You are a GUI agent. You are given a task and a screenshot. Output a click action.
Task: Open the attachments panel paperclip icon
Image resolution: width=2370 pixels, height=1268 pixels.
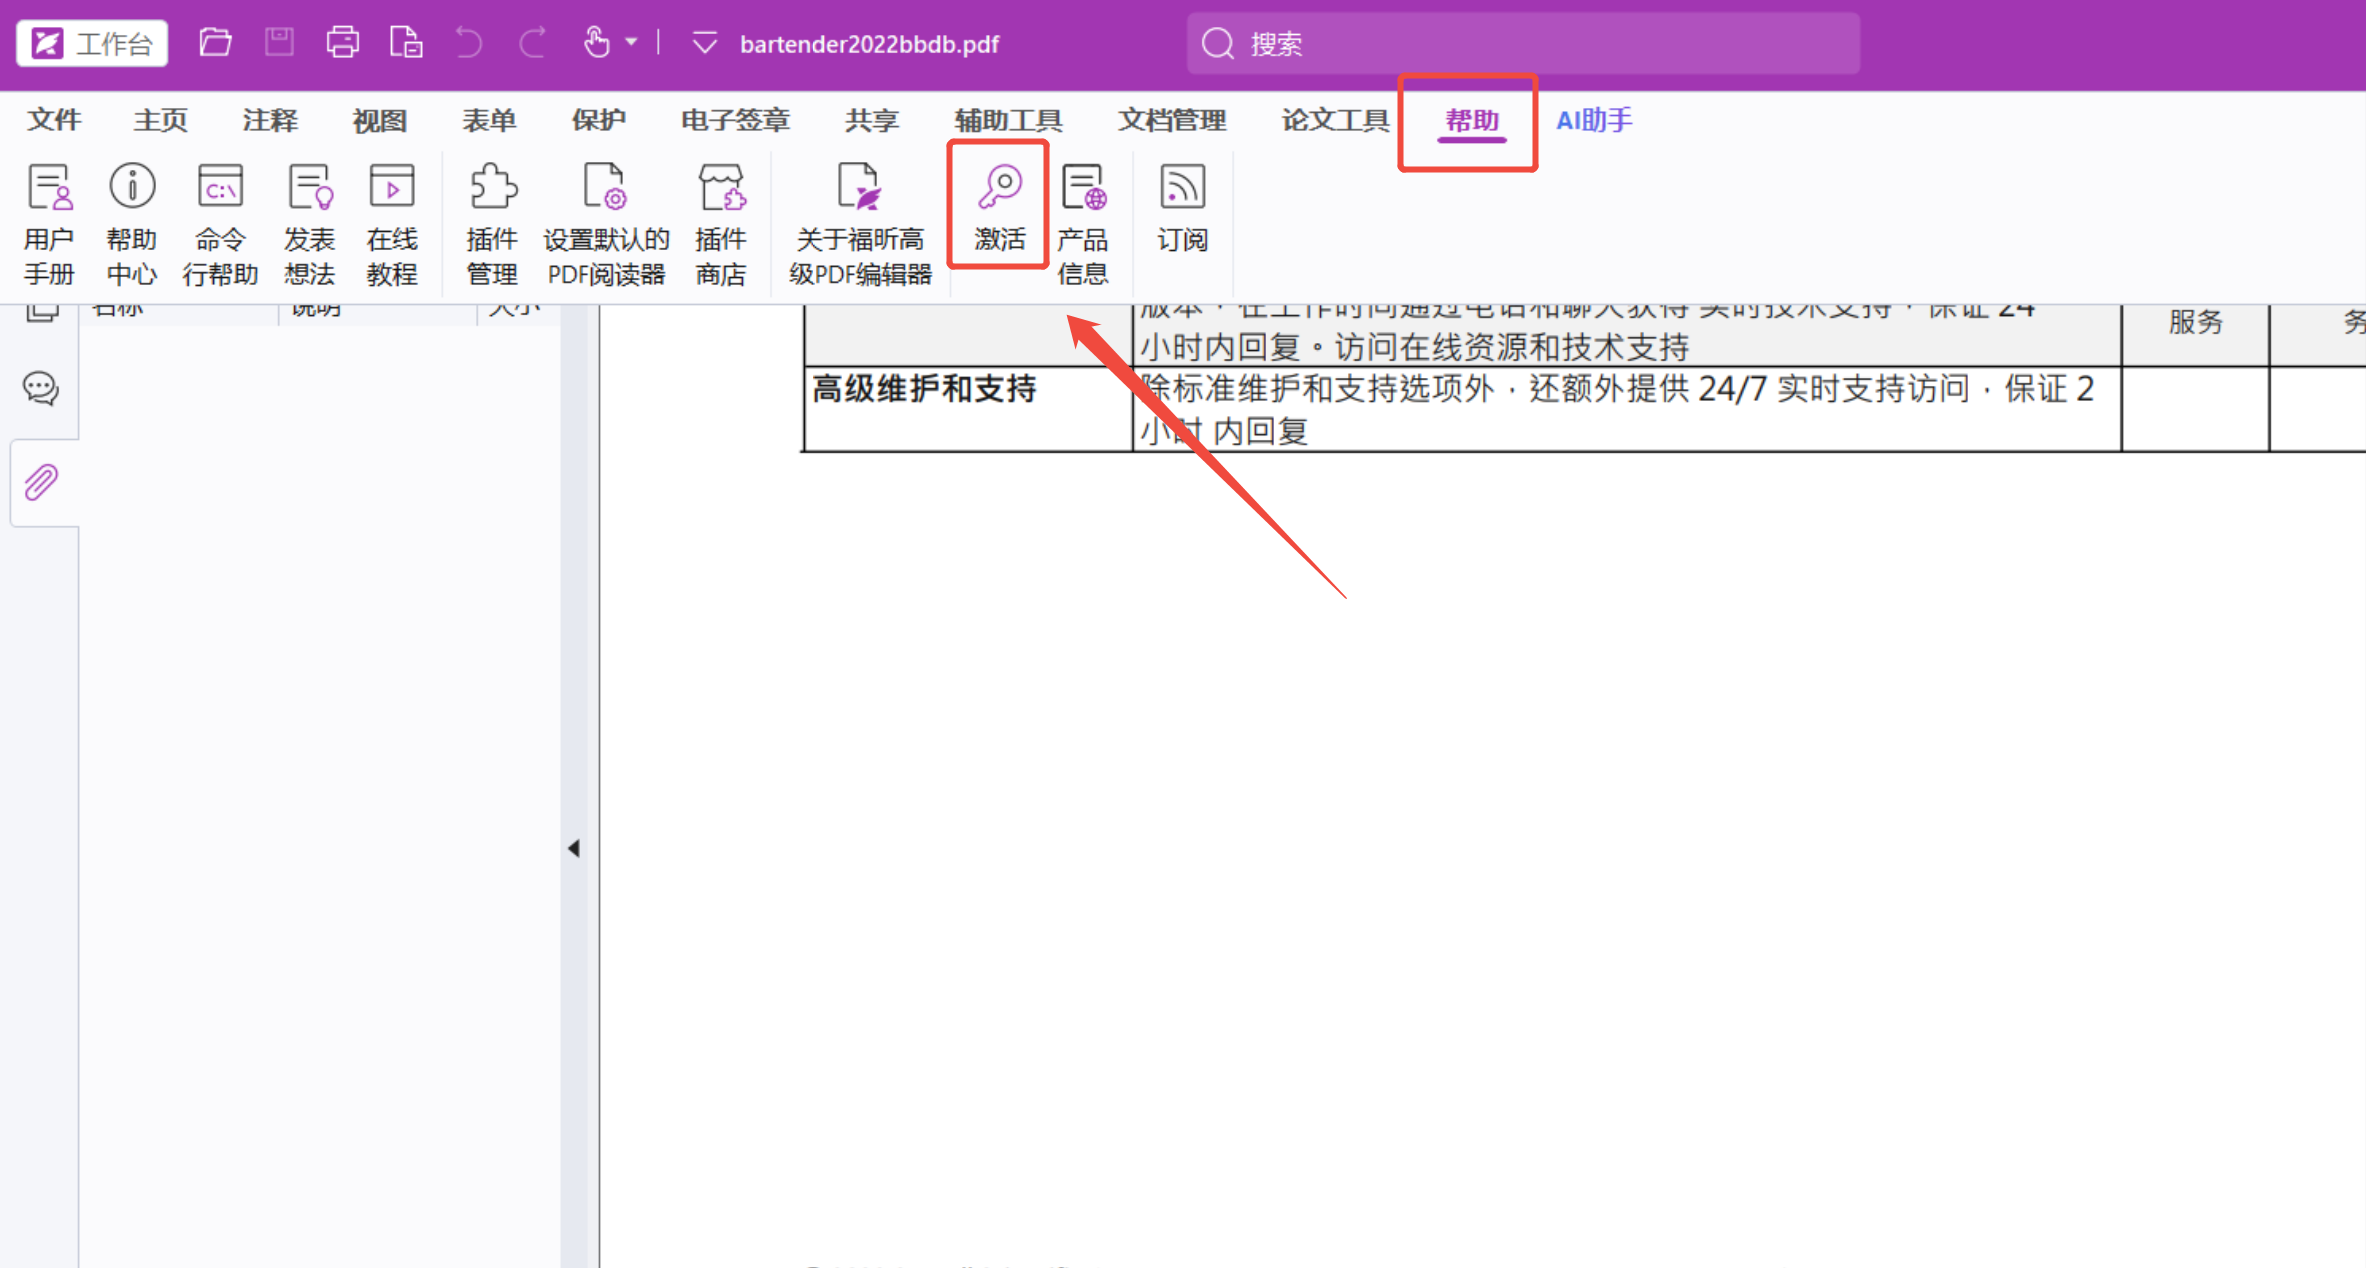pos(42,482)
